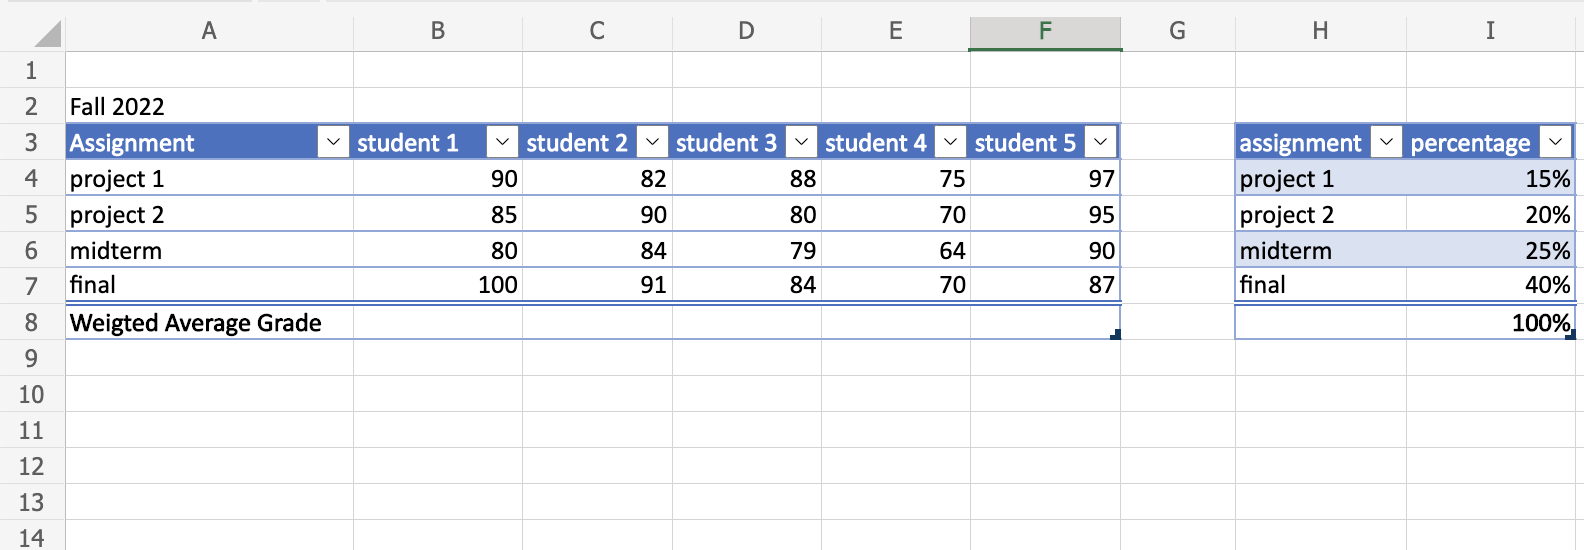This screenshot has width=1584, height=550.
Task: Click student 2 final score 91
Action: pos(597,285)
